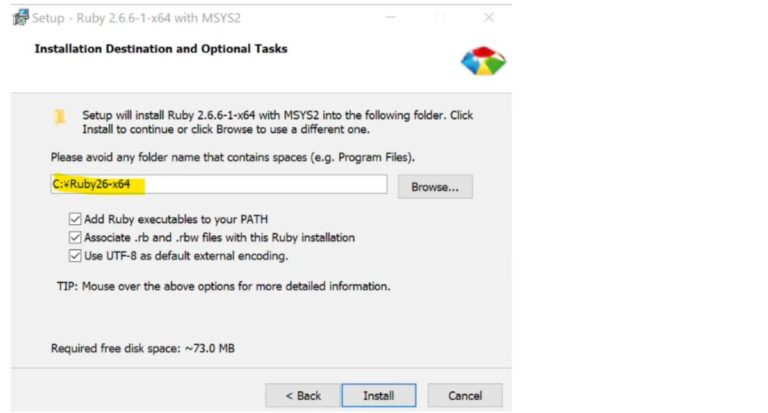
Task: Click the Setup window title text
Action: click(136, 18)
